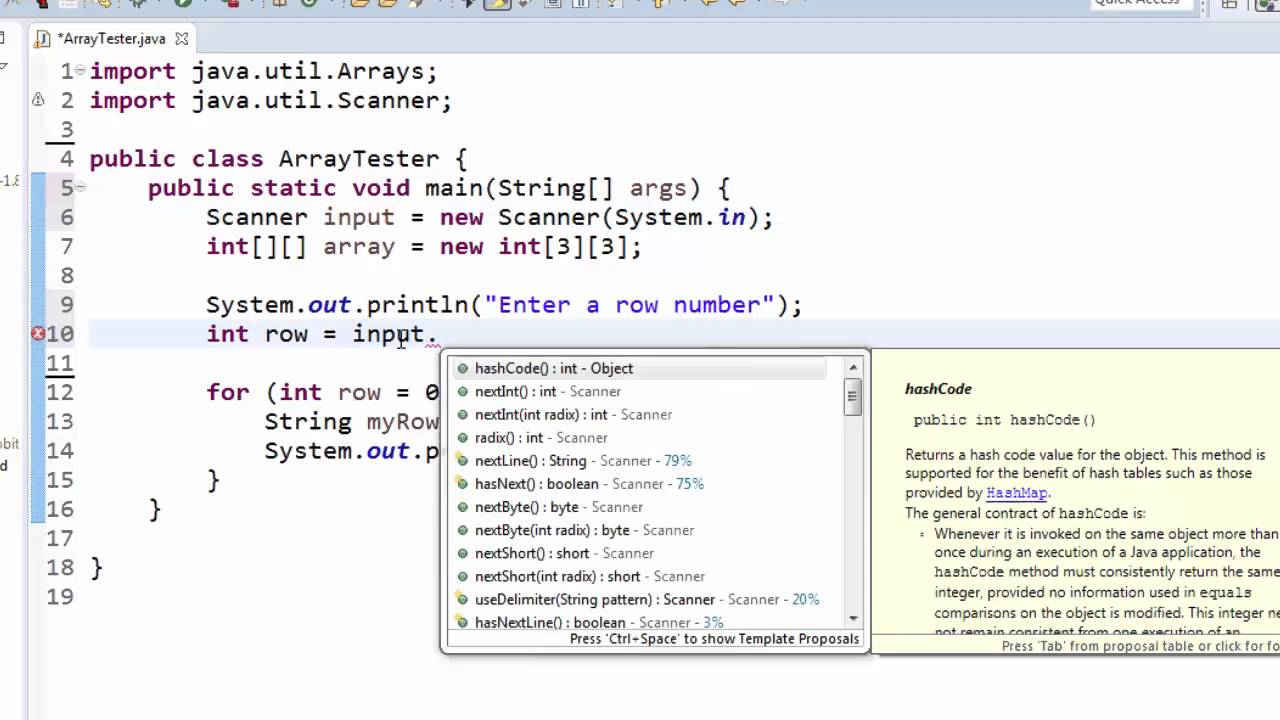This screenshot has height=720, width=1280.
Task: Click the warning marker on line 2
Action: click(38, 100)
